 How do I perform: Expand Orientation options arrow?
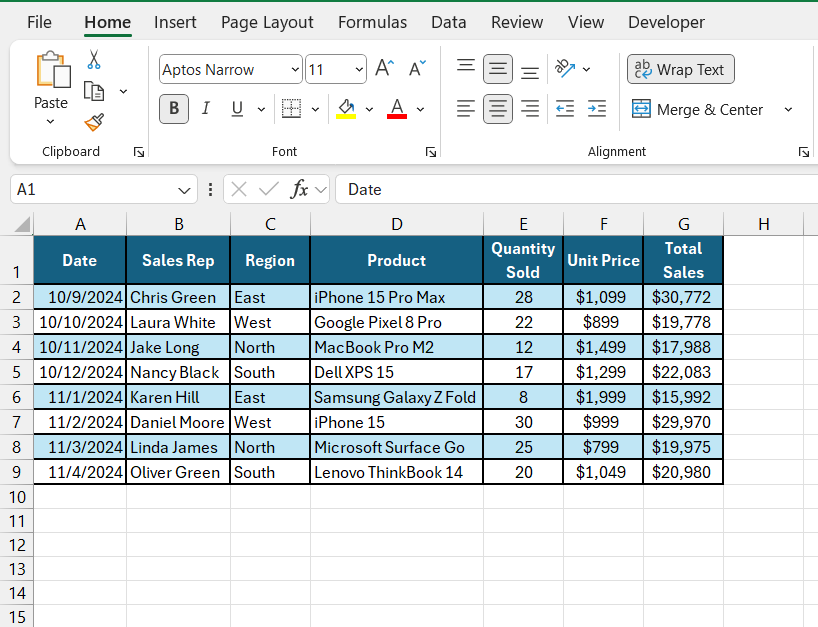[x=586, y=69]
